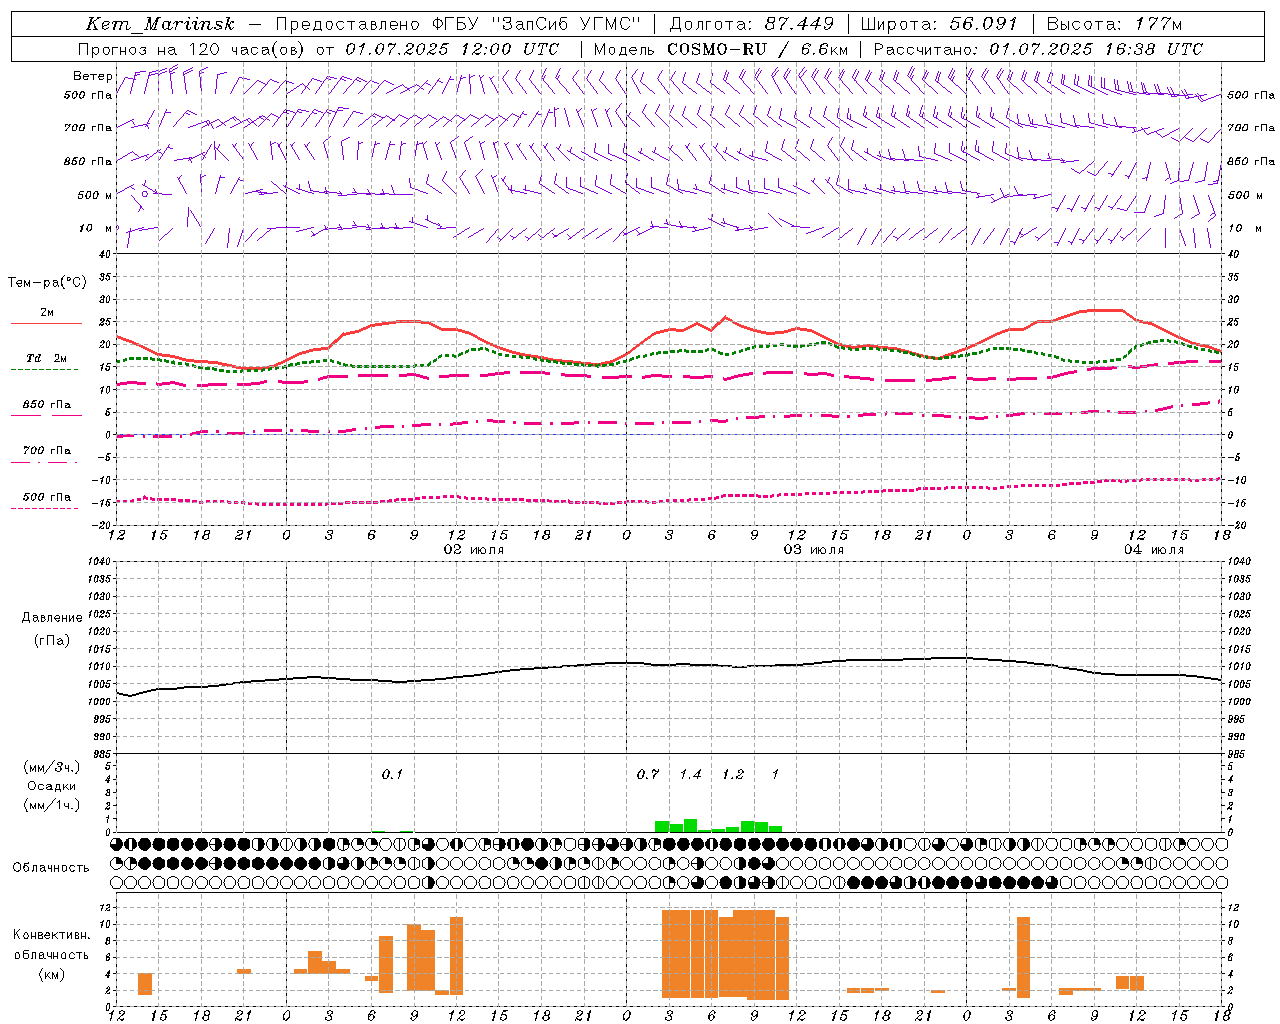This screenshot has width=1280, height=1024.
Task: Click the station name Kem_Mariinsk
Action: point(160,24)
